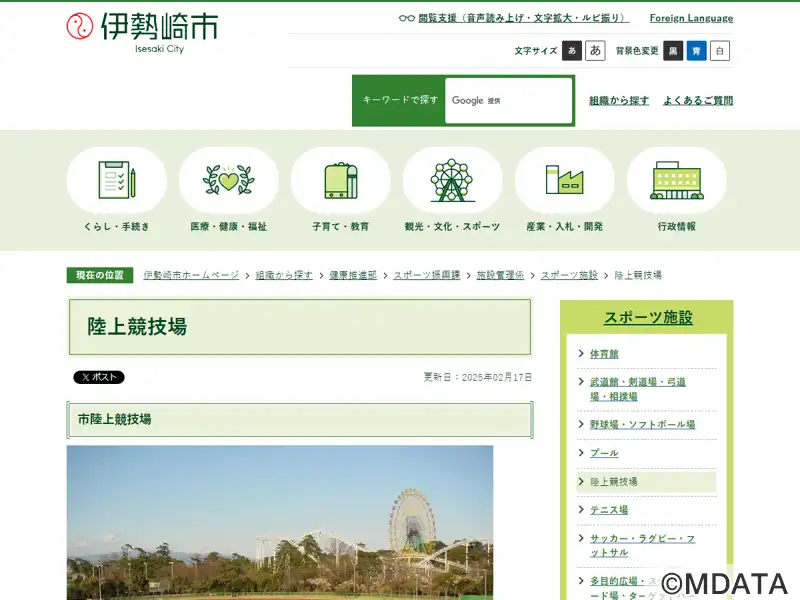Screen dimensions: 800x600
Task: Select 陸上競技場 in the sidebar menu
Action: [614, 482]
